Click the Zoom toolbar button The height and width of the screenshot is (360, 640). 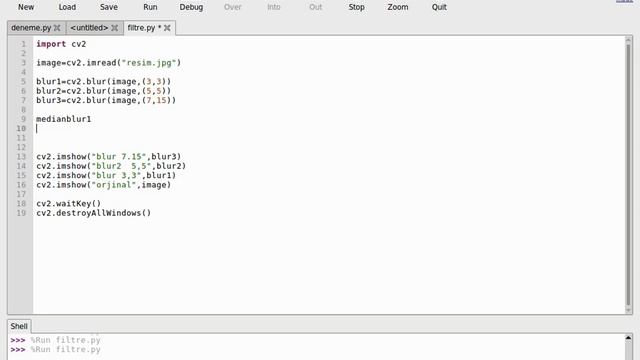pos(398,7)
